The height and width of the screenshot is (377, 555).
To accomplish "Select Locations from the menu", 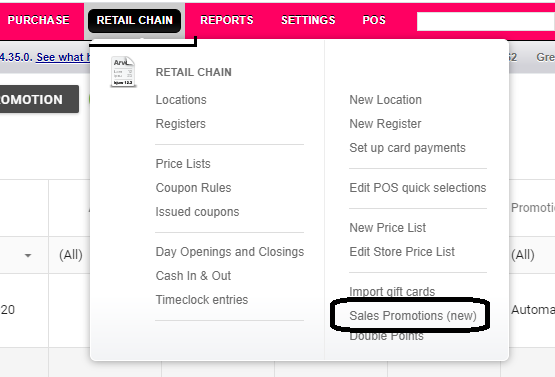I will click(181, 100).
